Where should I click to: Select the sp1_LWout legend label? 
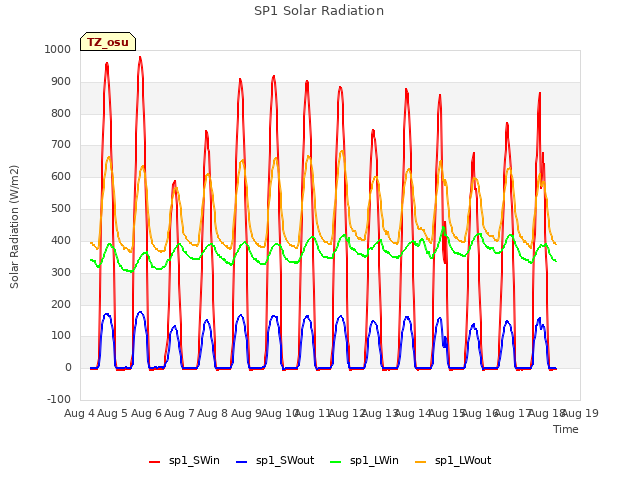pyautogui.click(x=463, y=461)
